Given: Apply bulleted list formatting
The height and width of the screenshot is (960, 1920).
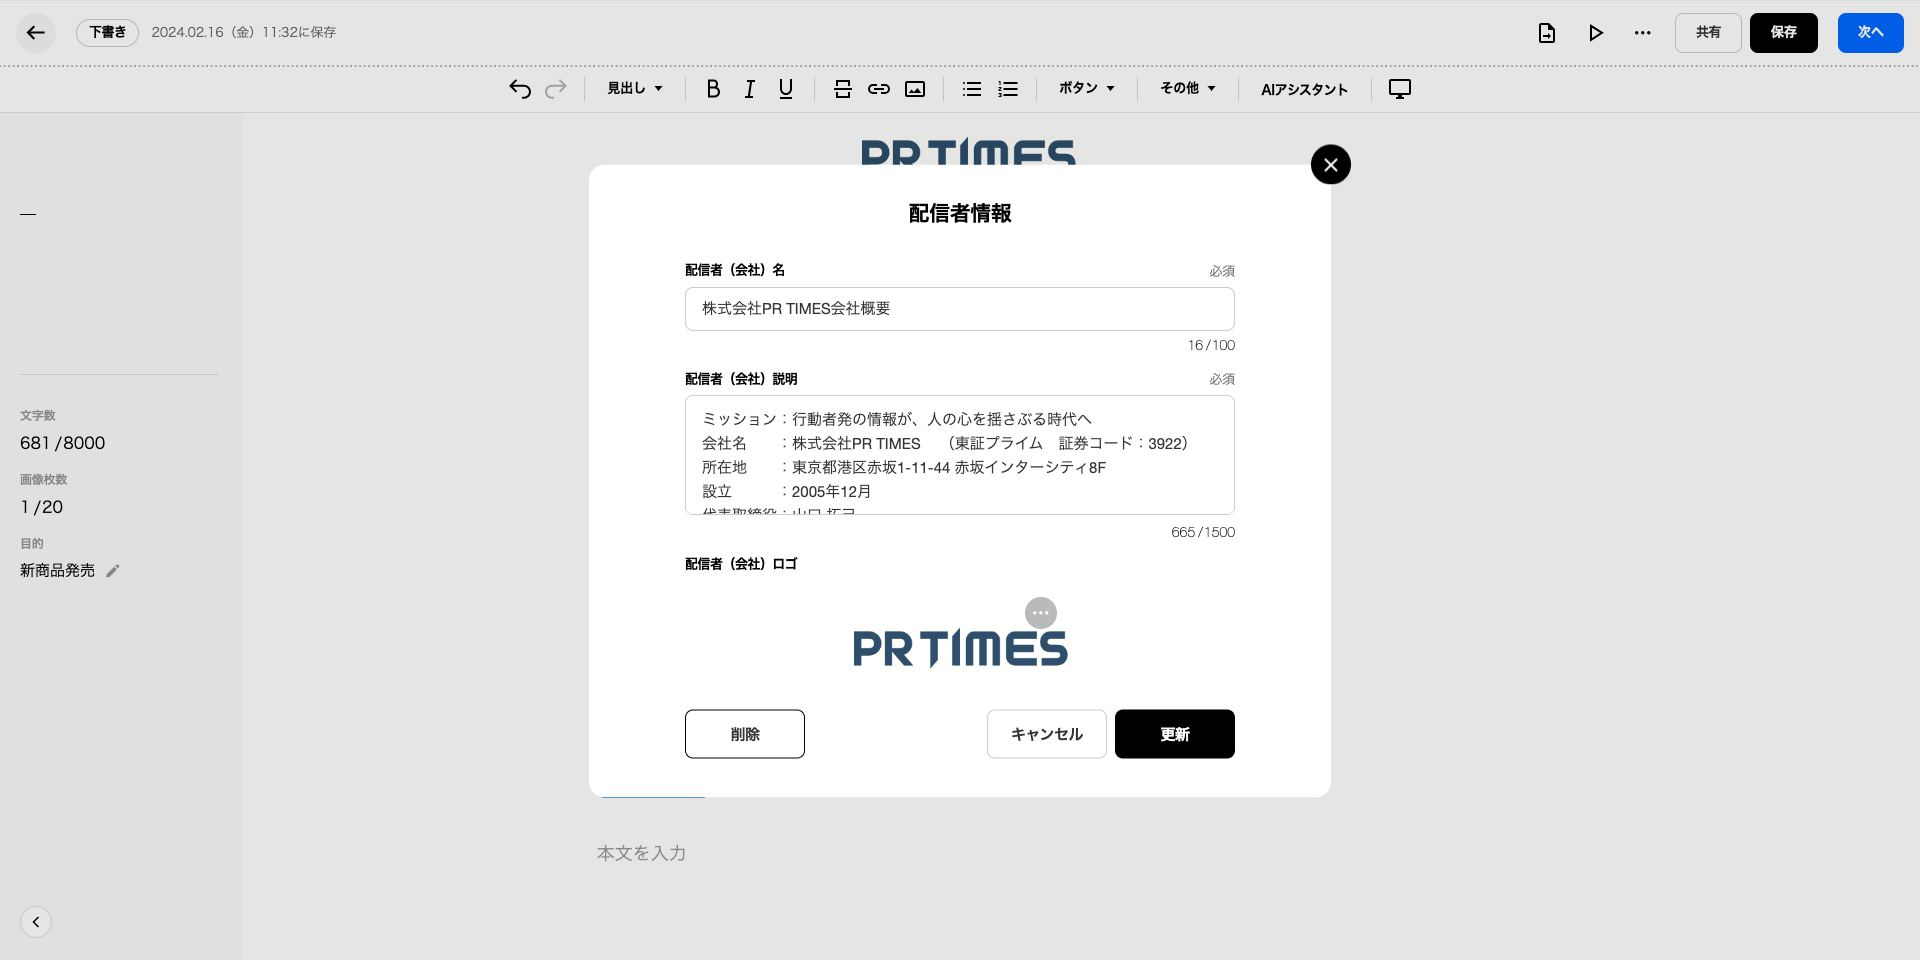Looking at the screenshot, I should coord(972,89).
